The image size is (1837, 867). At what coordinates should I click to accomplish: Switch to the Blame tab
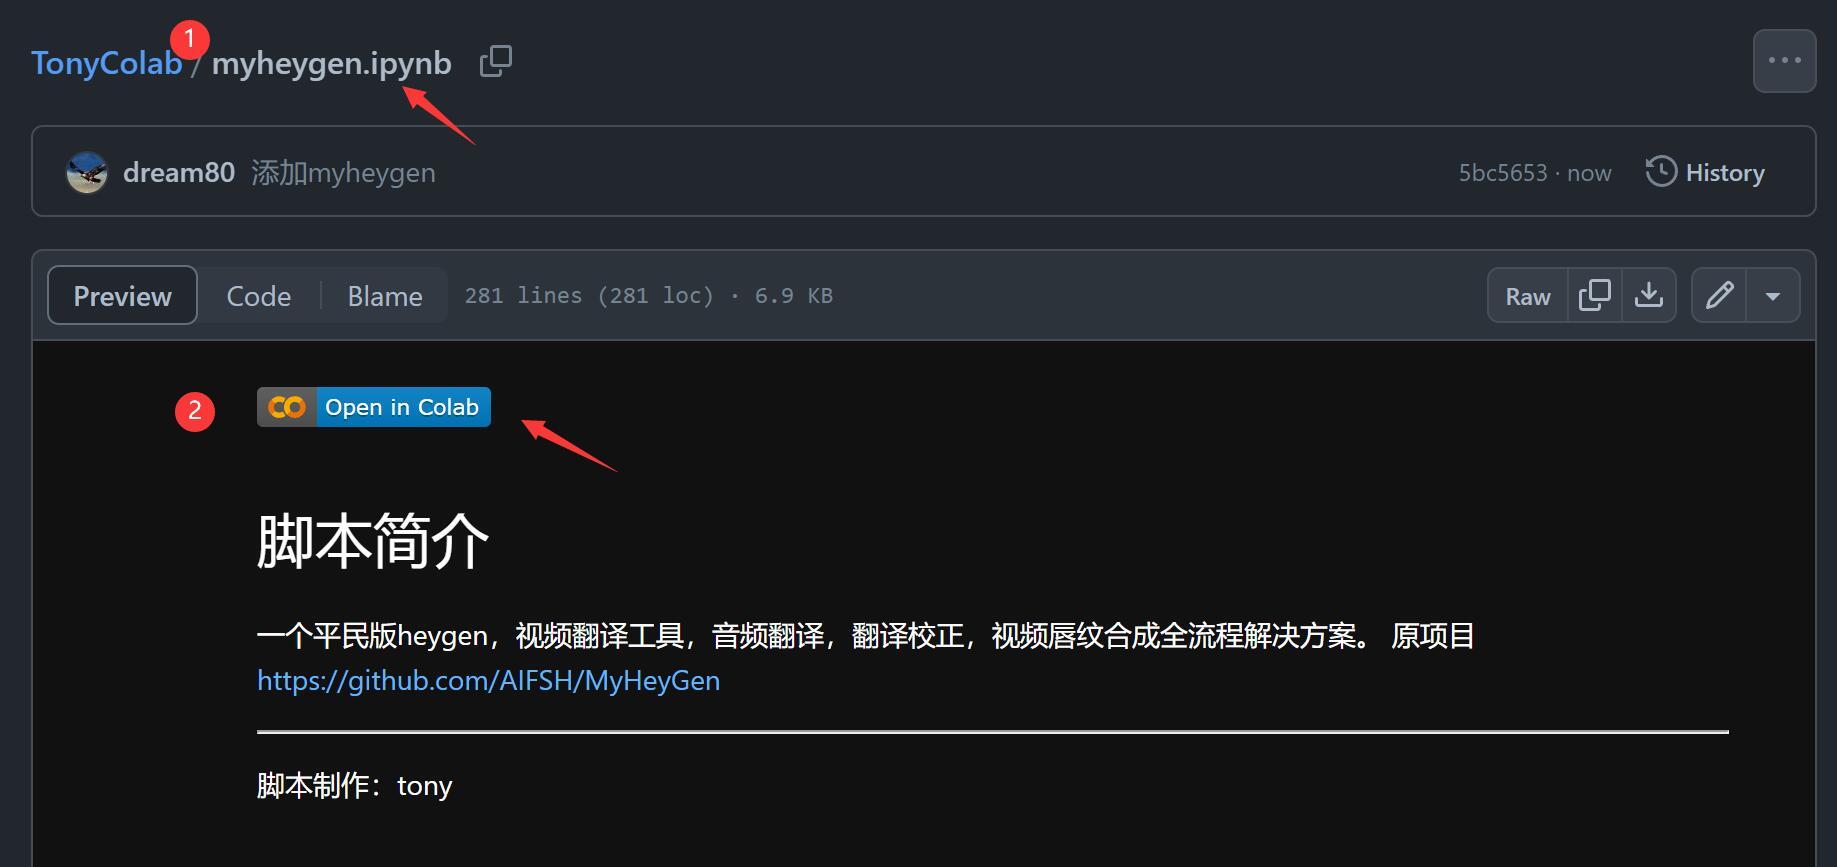385,295
